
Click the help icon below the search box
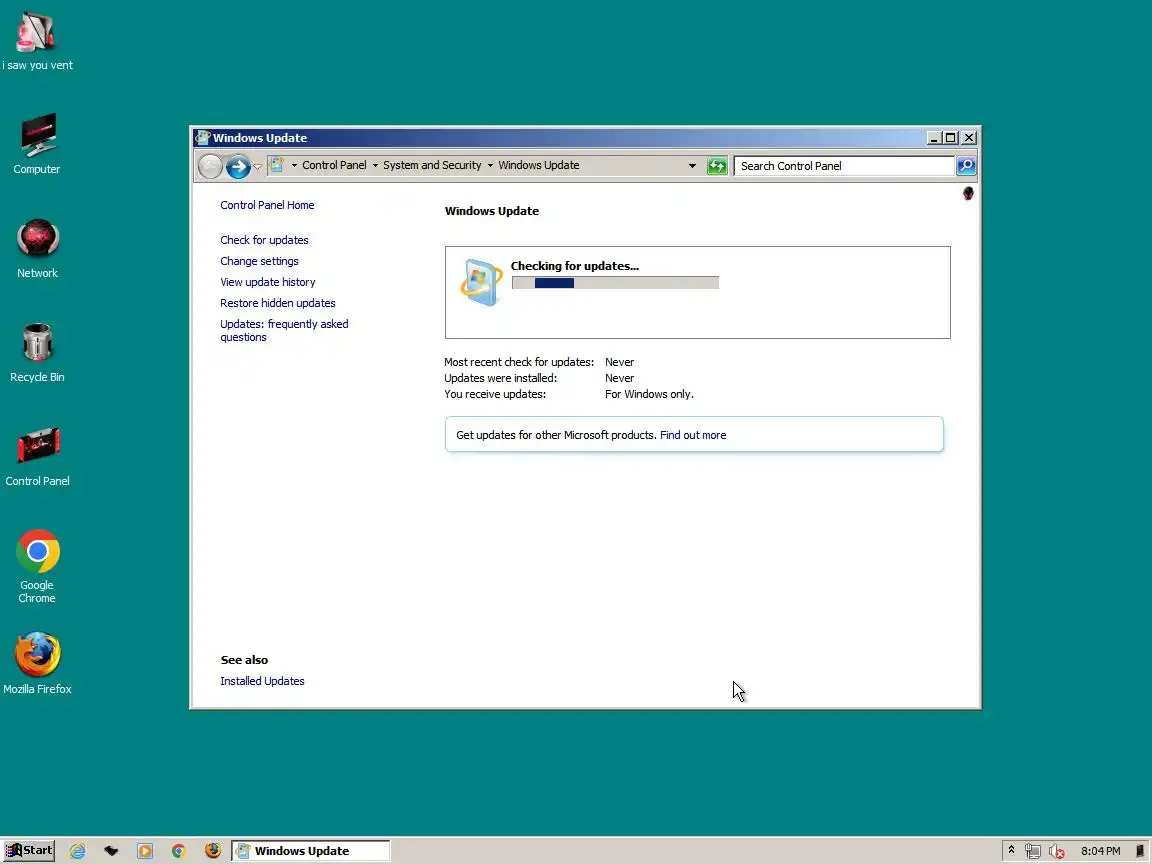(x=968, y=193)
